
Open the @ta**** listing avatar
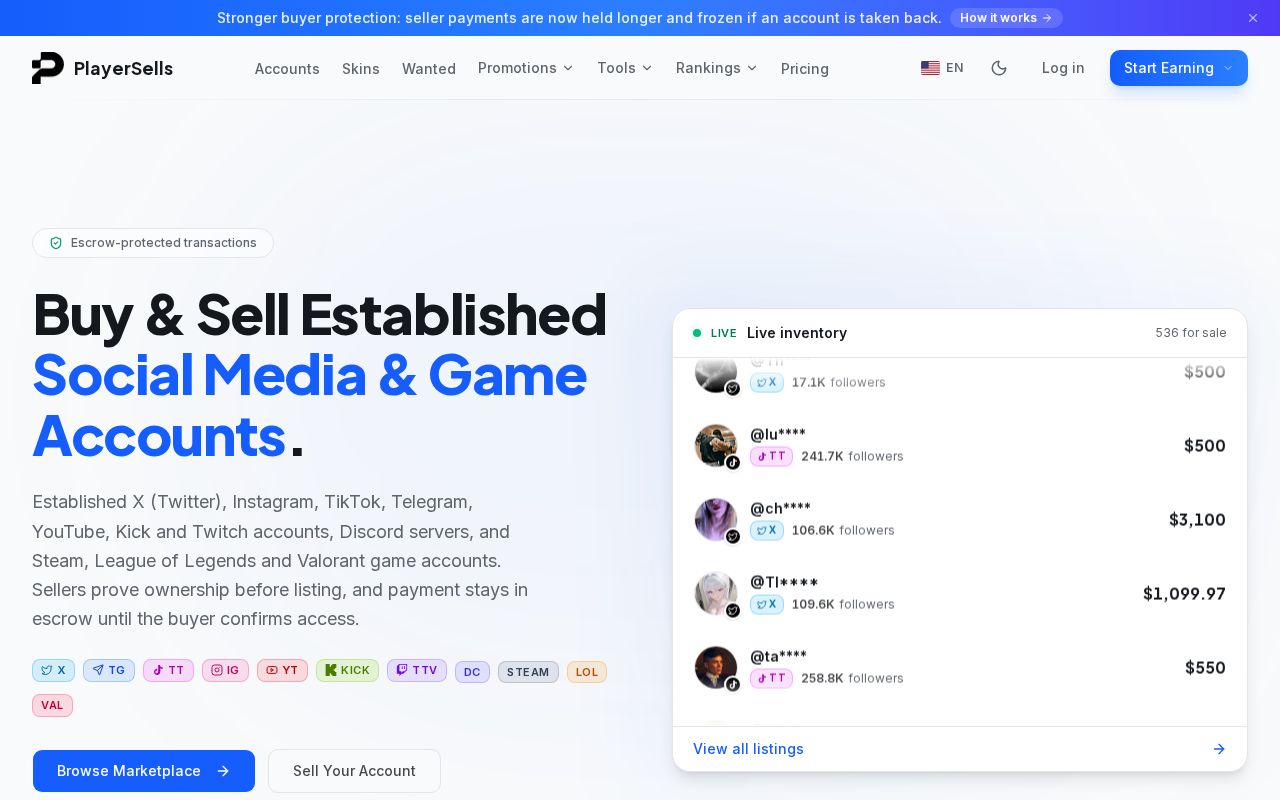click(x=716, y=668)
